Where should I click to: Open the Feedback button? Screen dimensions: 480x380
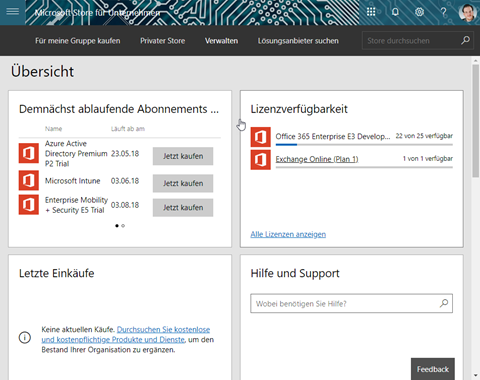(433, 369)
